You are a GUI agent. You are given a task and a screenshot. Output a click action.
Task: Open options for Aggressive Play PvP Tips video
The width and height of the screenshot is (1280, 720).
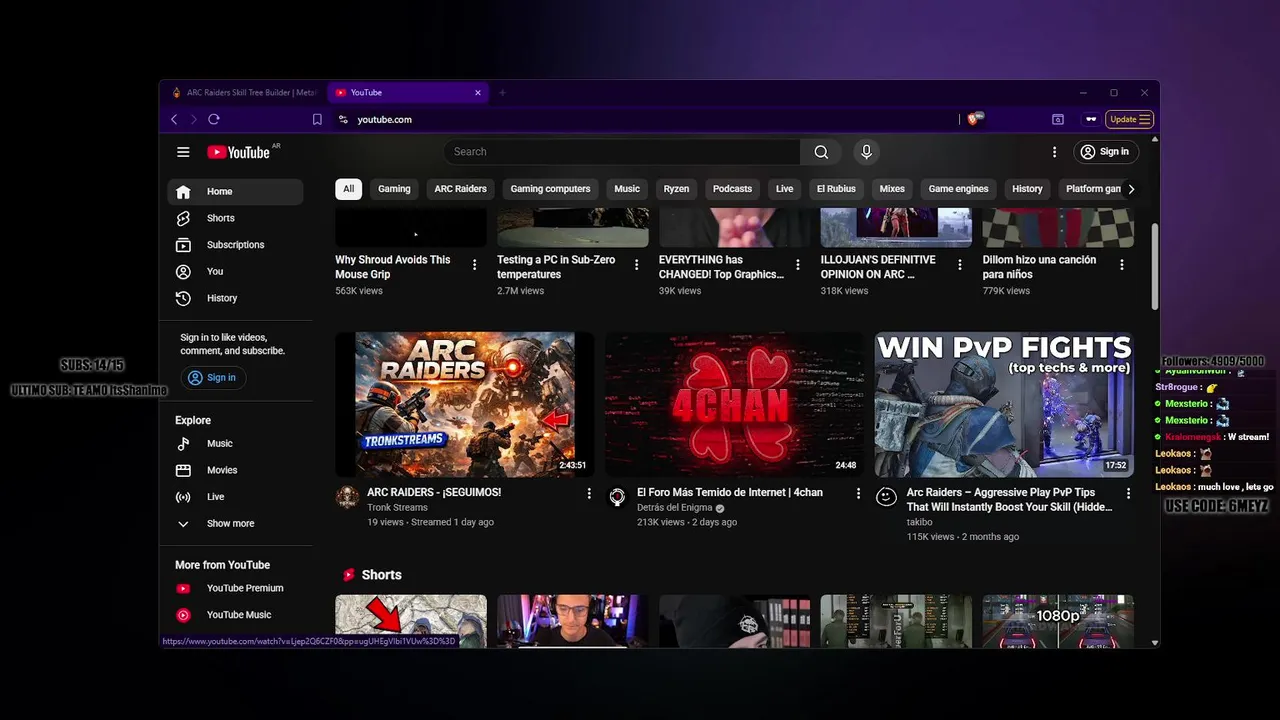click(1128, 494)
